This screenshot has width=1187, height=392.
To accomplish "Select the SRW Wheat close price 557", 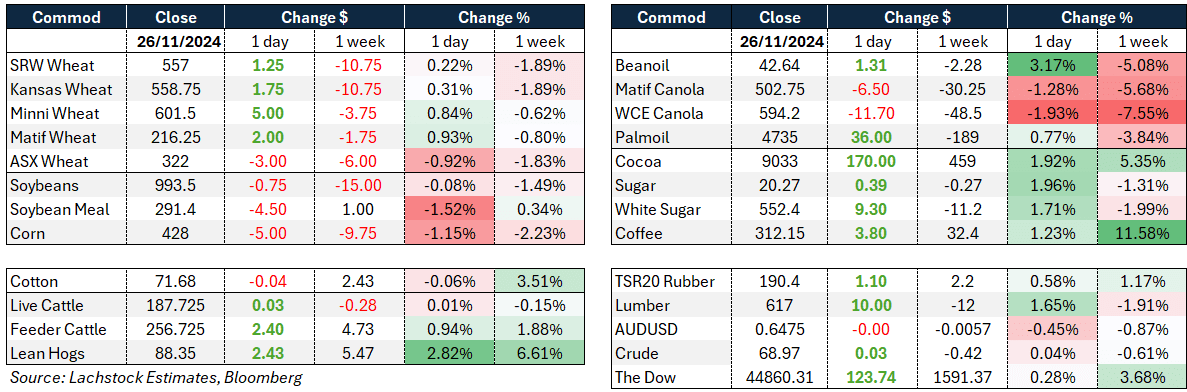I will tap(176, 66).
